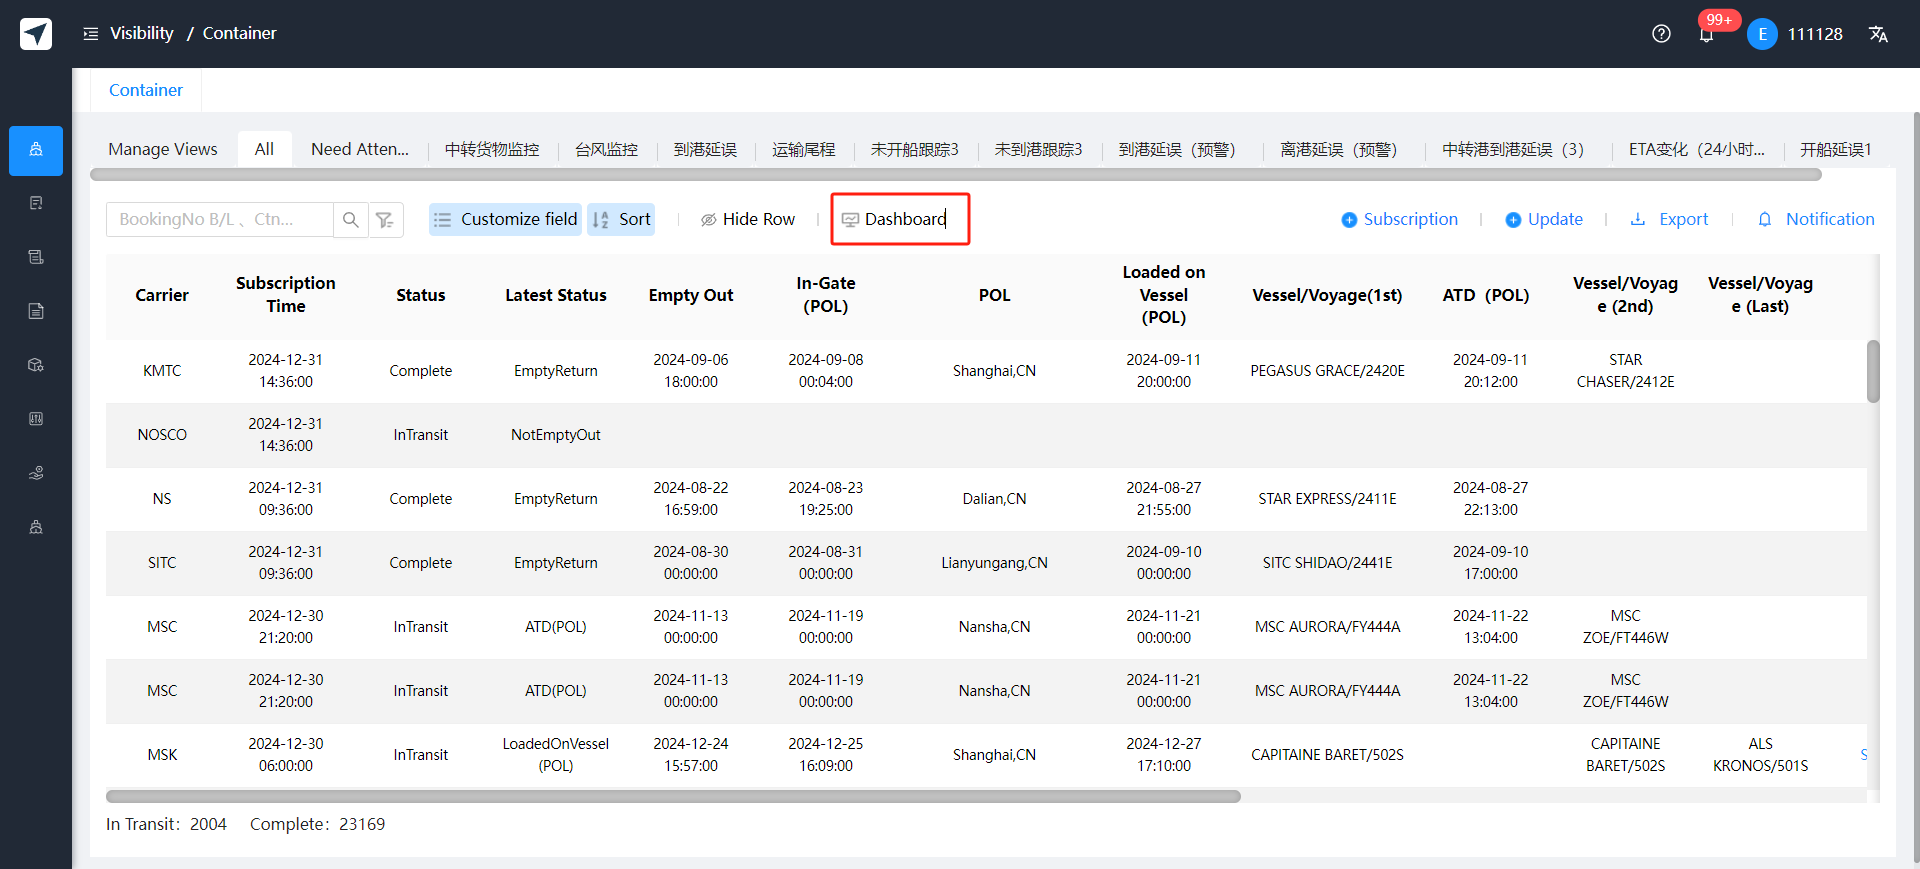Click the STAR EXPRESS/2411E vessel cell
The height and width of the screenshot is (869, 1920).
pos(1327,499)
